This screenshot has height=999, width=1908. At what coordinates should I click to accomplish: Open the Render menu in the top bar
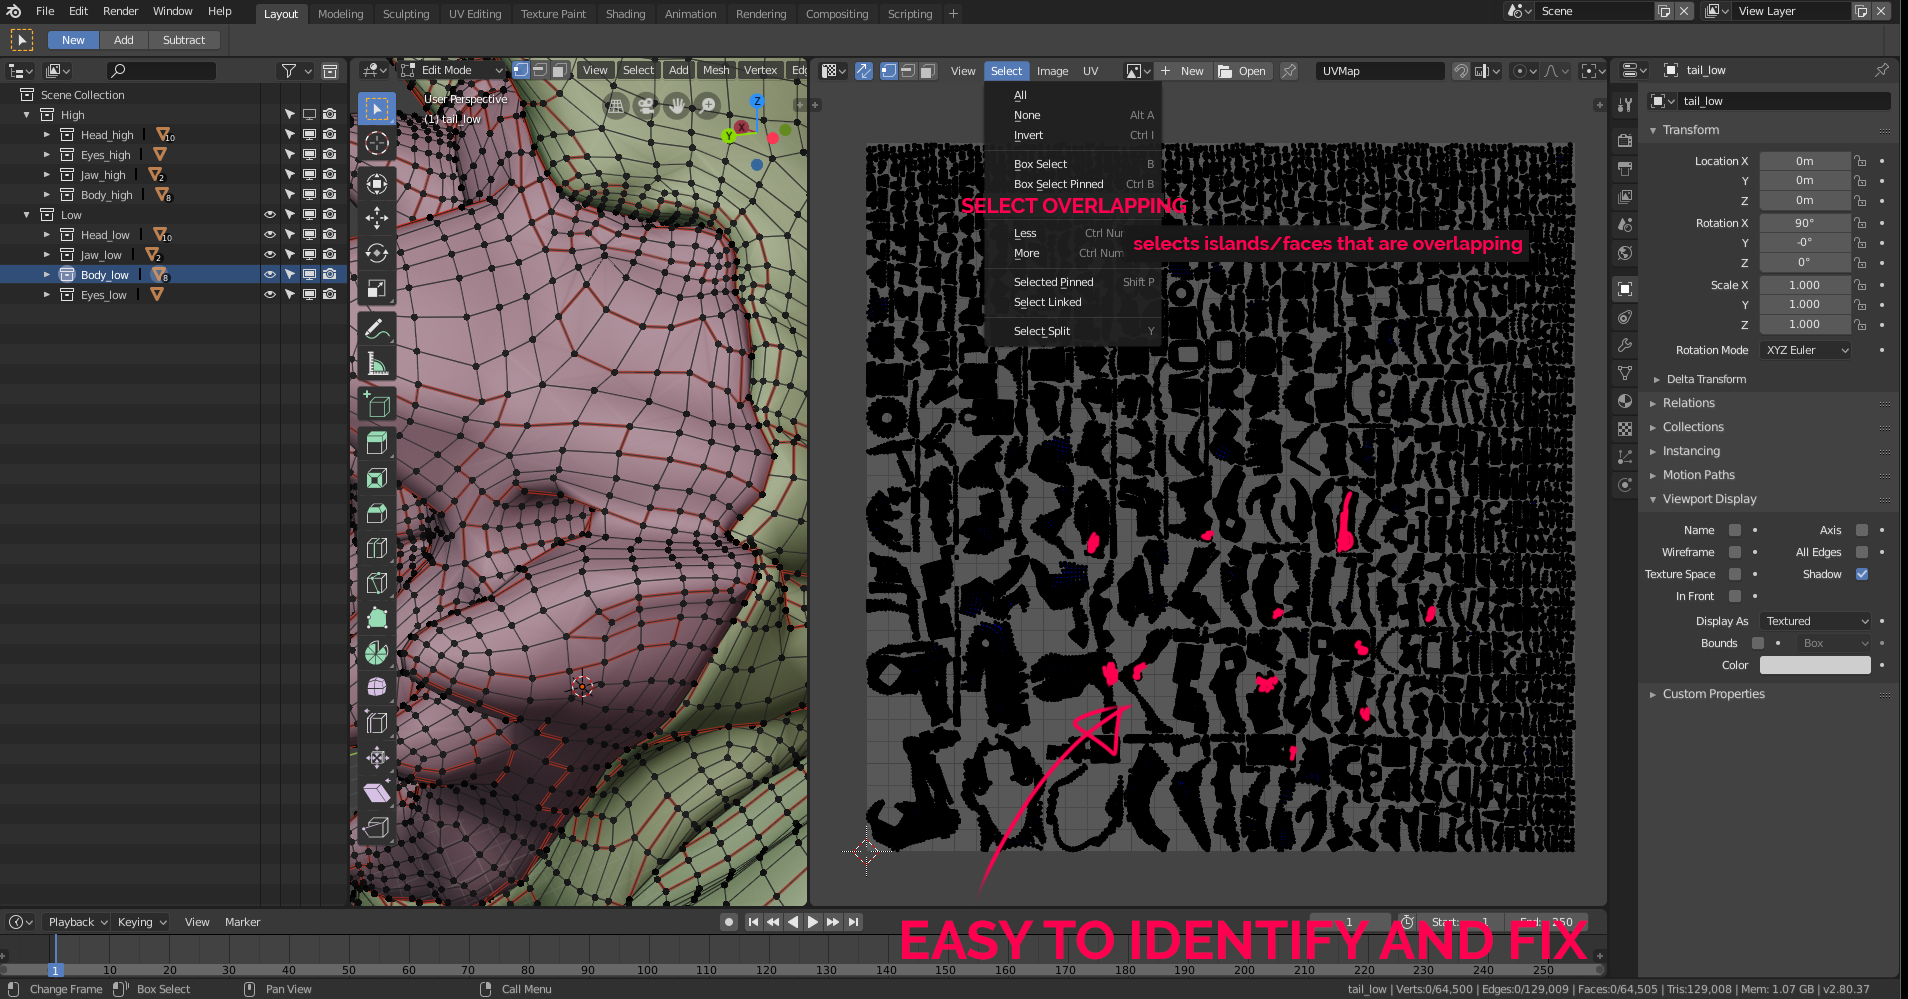120,11
